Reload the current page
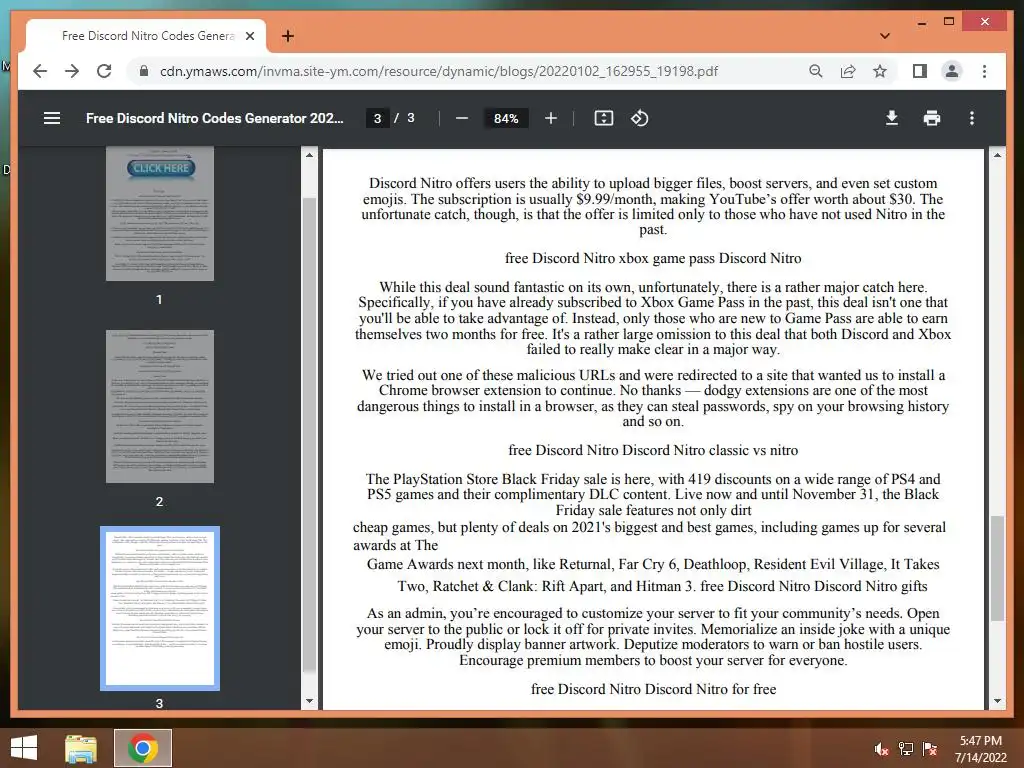The image size is (1024, 768). click(x=104, y=71)
